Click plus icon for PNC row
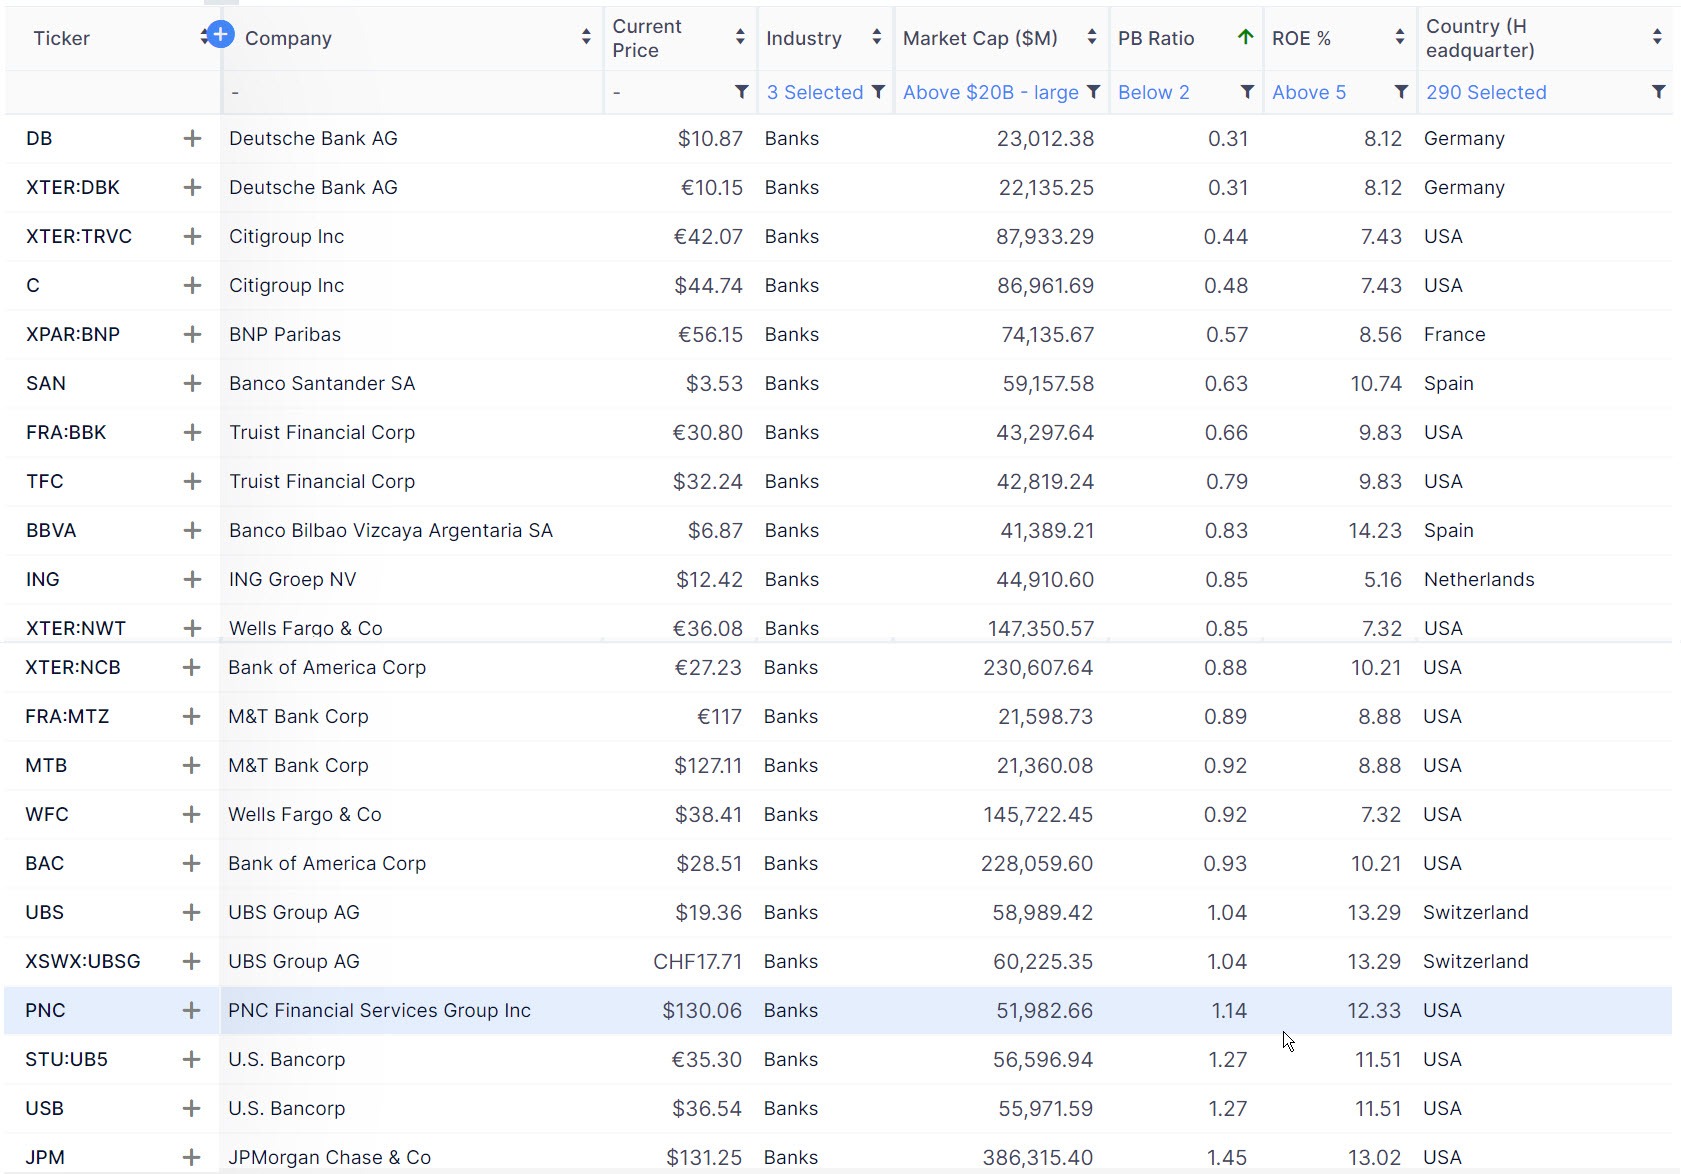The height and width of the screenshot is (1174, 1681). click(x=191, y=1011)
